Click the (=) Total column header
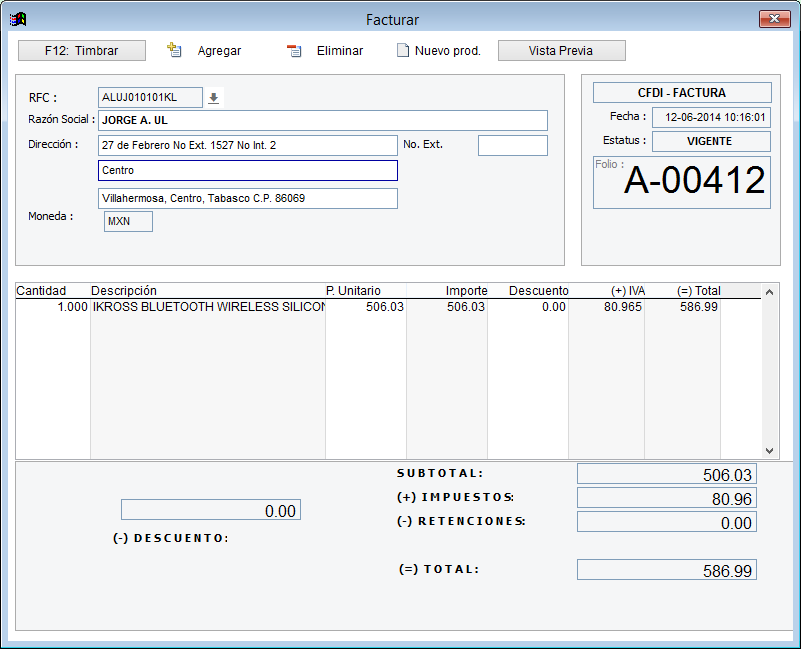The width and height of the screenshot is (801, 649). [698, 291]
